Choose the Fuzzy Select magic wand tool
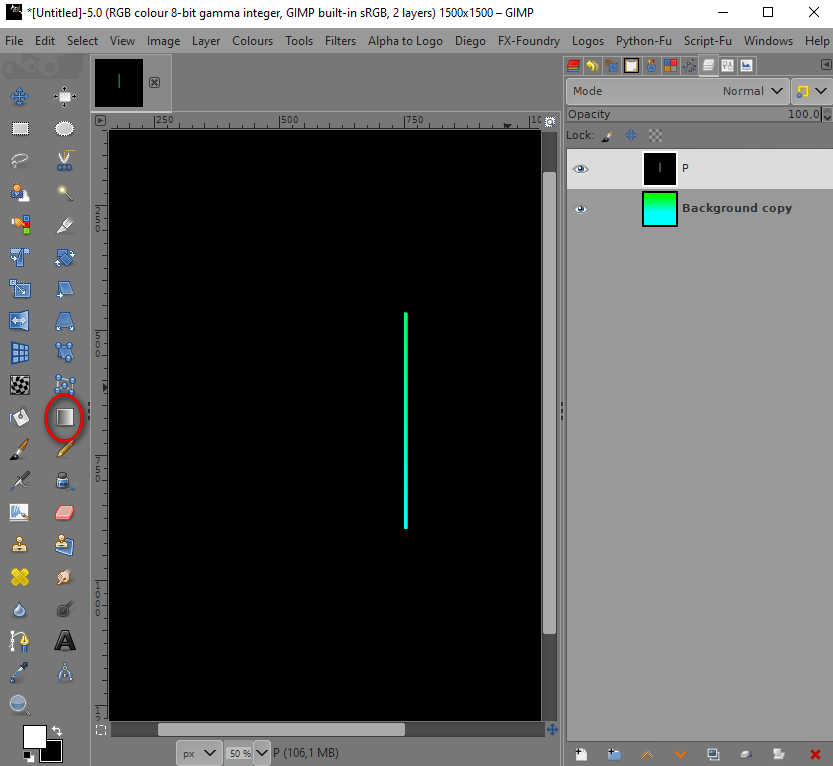Image resolution: width=833 pixels, height=766 pixels. pyautogui.click(x=65, y=192)
